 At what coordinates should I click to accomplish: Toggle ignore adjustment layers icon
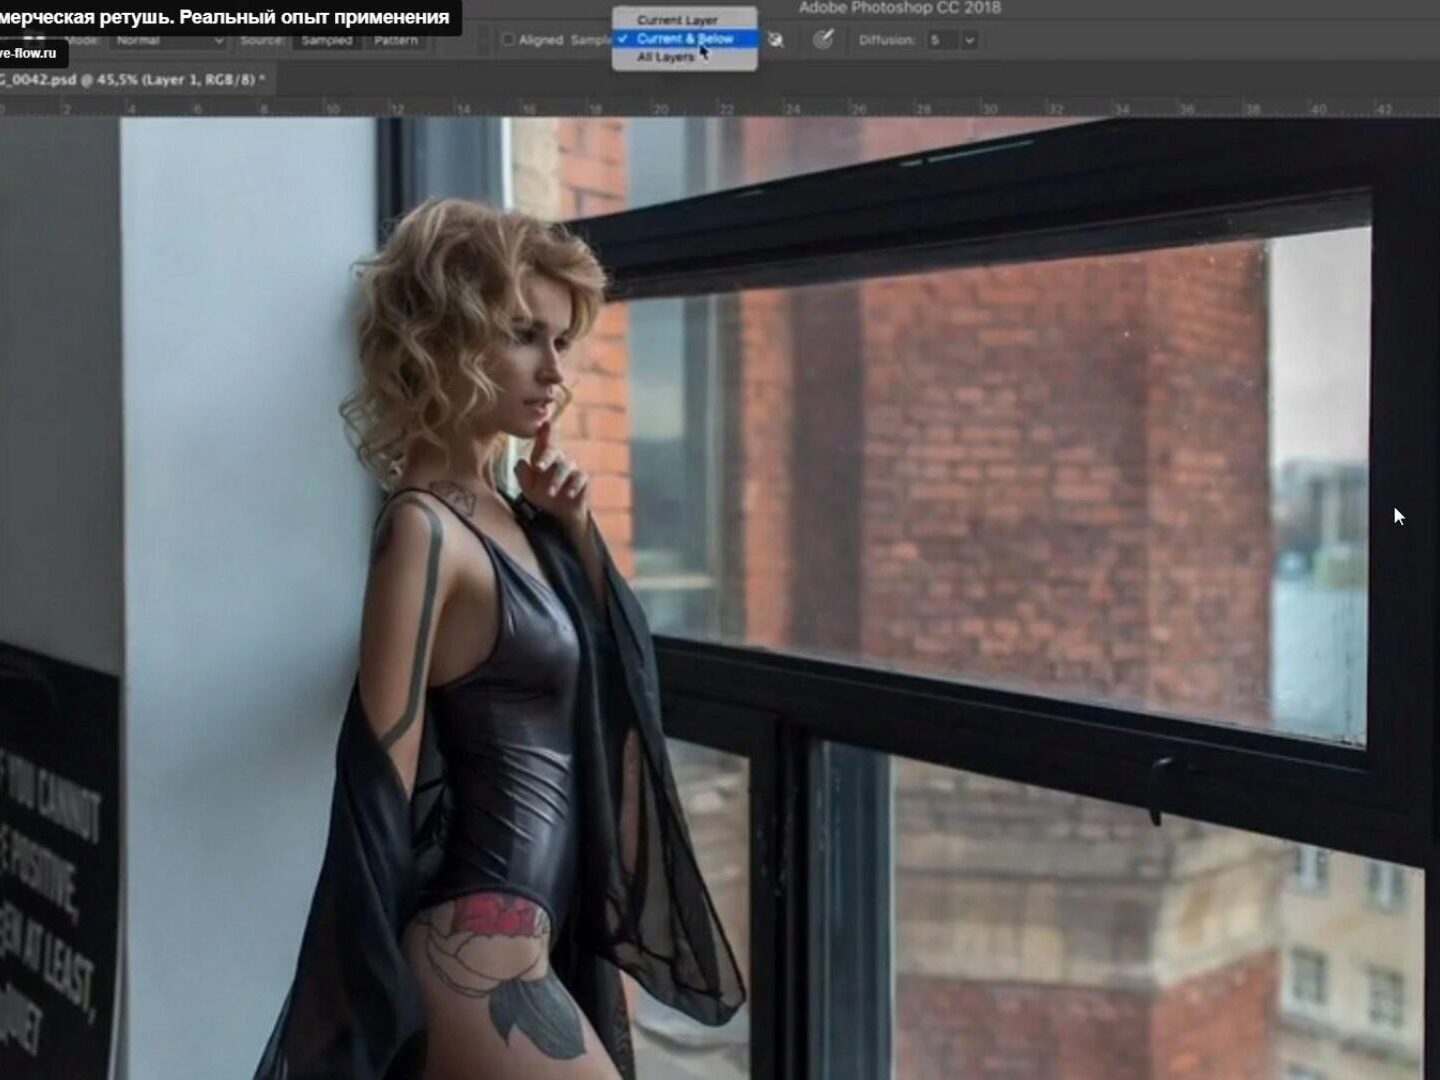[x=776, y=40]
